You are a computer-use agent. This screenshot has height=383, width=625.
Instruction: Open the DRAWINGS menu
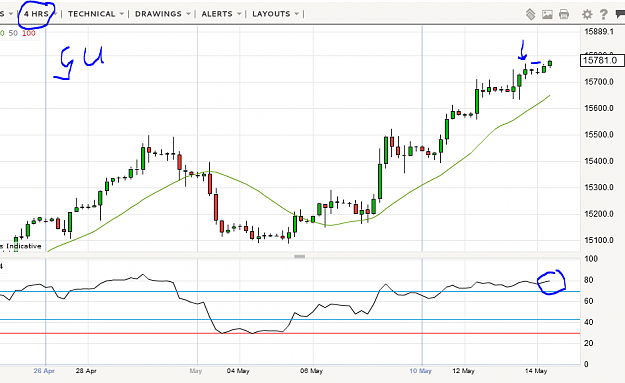pyautogui.click(x=158, y=14)
